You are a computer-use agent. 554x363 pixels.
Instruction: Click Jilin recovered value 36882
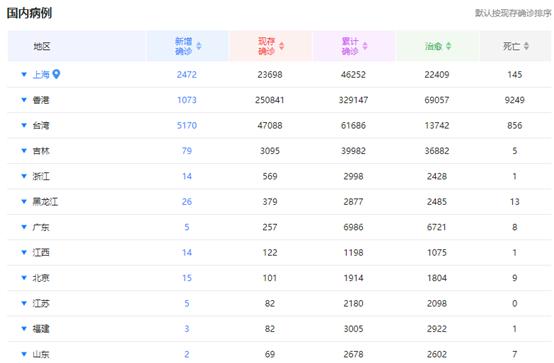(x=437, y=151)
